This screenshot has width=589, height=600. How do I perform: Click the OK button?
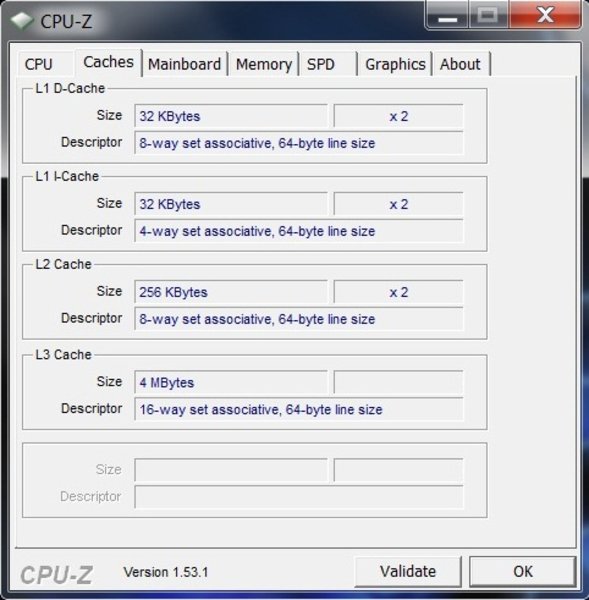[x=523, y=571]
